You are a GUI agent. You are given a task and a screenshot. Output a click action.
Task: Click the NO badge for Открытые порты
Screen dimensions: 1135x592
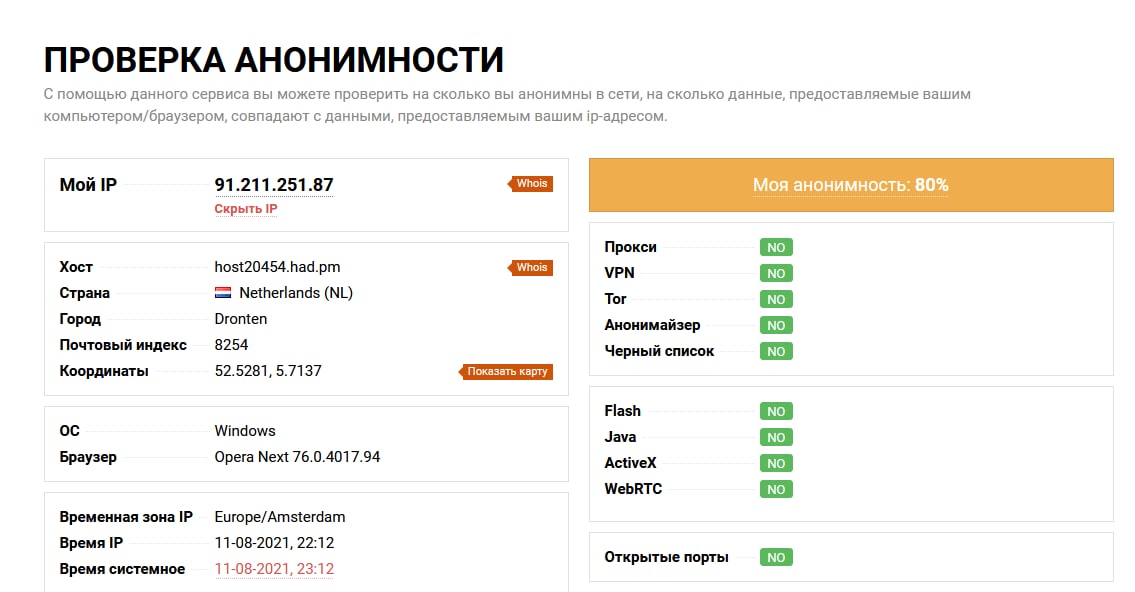[x=776, y=557]
